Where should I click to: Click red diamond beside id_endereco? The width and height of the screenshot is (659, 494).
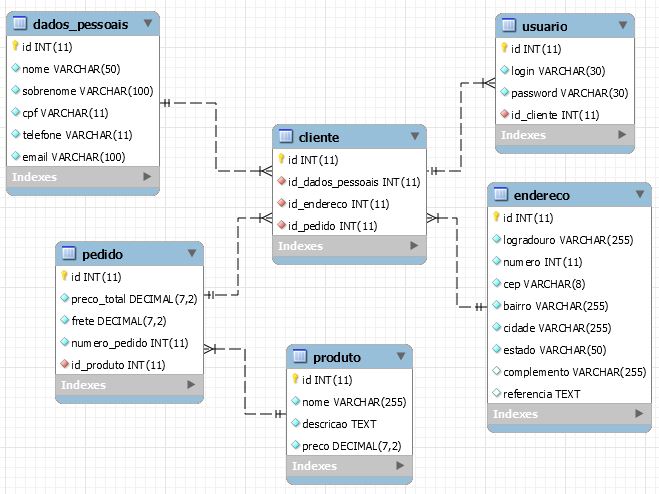pos(282,203)
